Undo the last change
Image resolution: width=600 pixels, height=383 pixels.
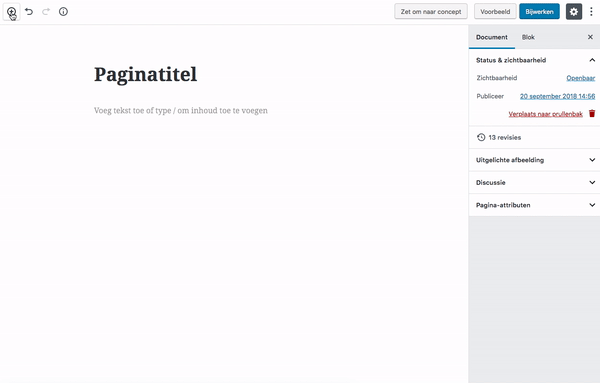[x=29, y=11]
